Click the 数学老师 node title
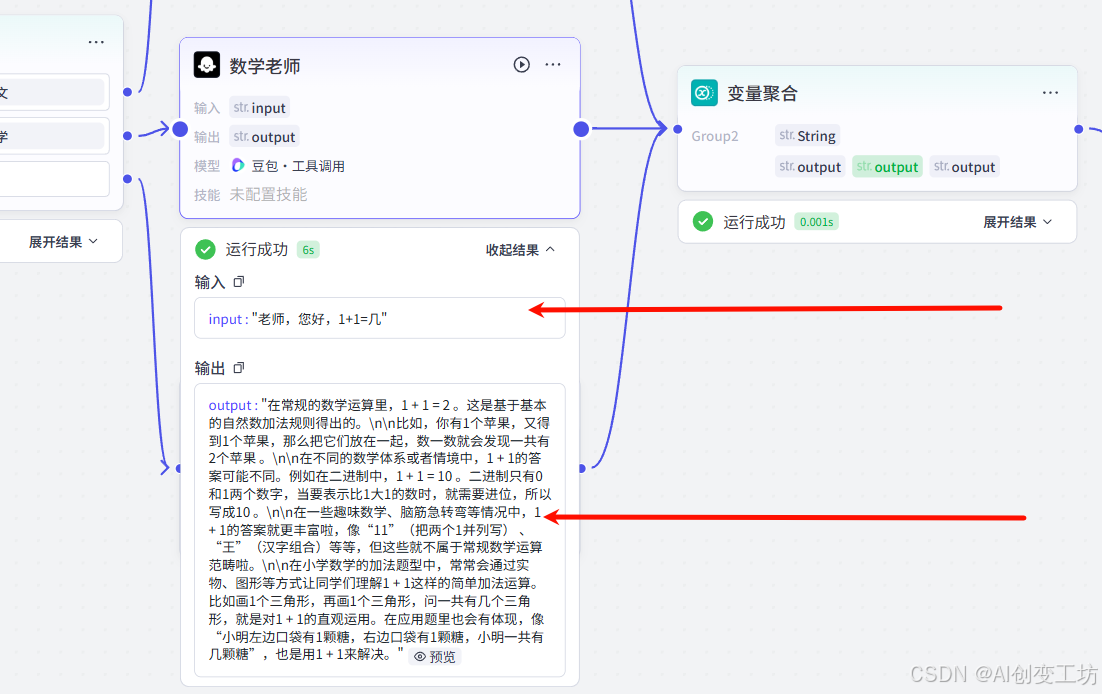 click(265, 66)
